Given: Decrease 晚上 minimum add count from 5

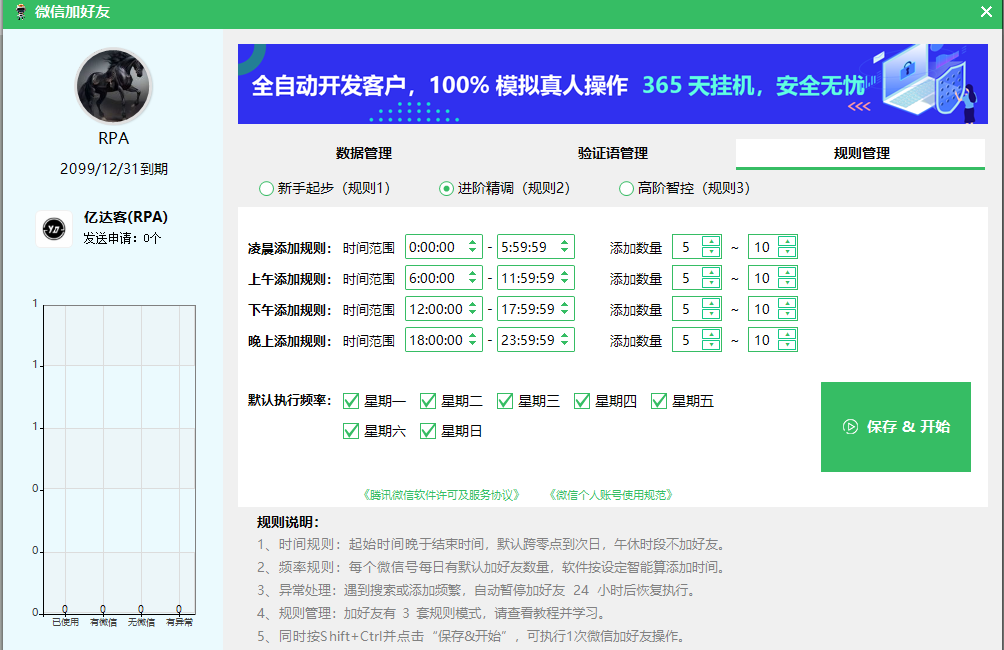Looking at the screenshot, I should click(711, 345).
